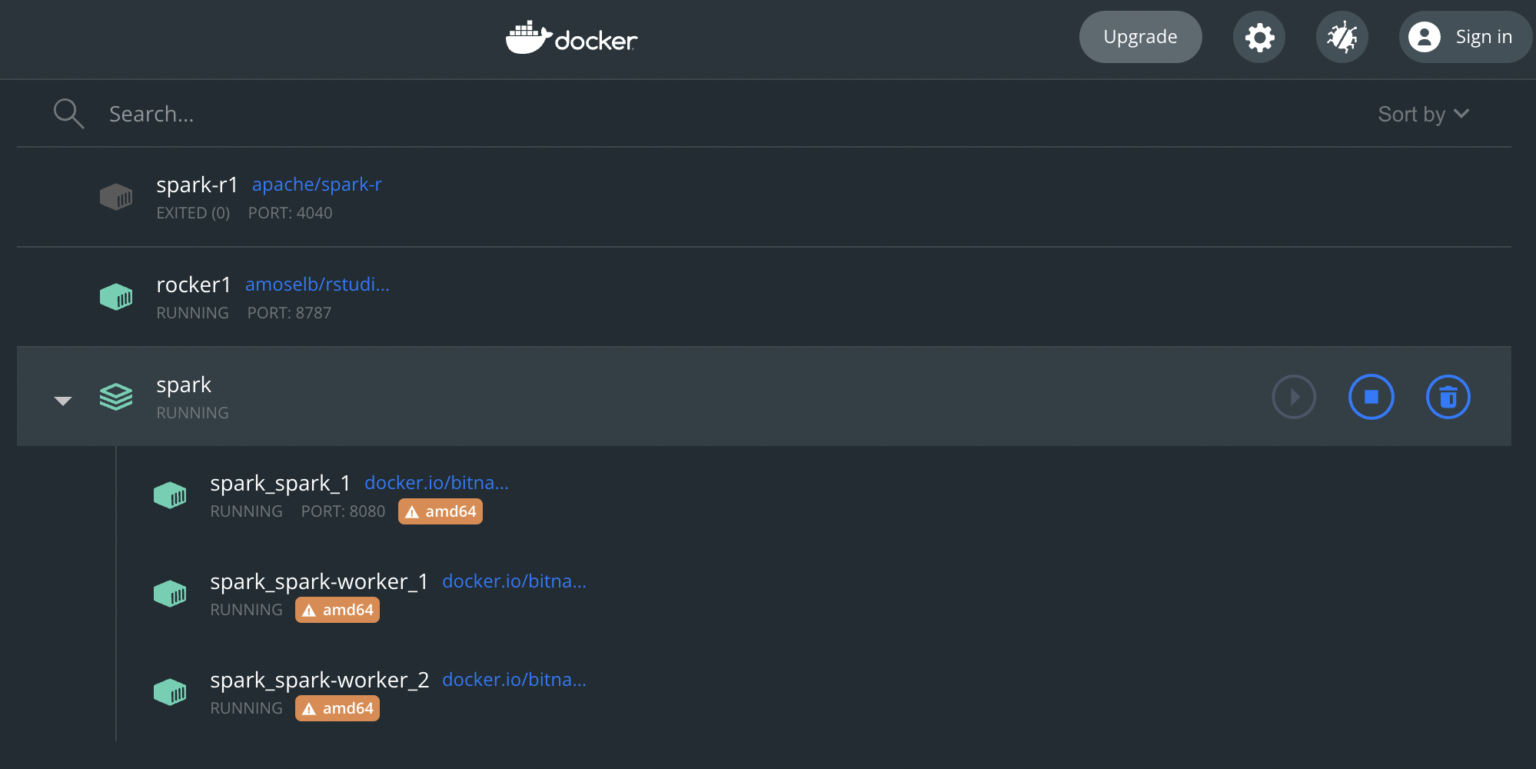This screenshot has width=1536, height=769.
Task: Click the grey spark-r1 container icon
Action: [x=116, y=197]
